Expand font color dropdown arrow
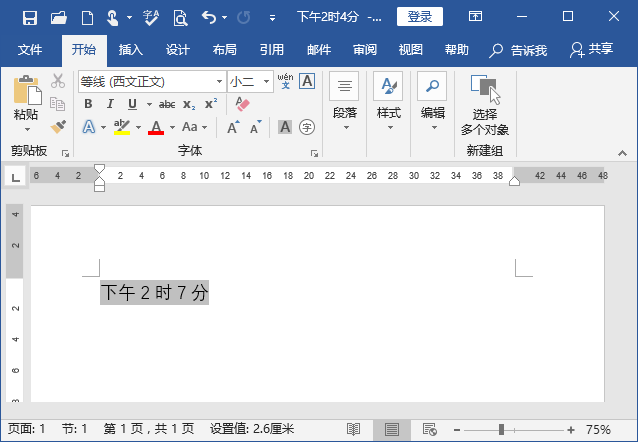638x442 pixels. [x=173, y=127]
